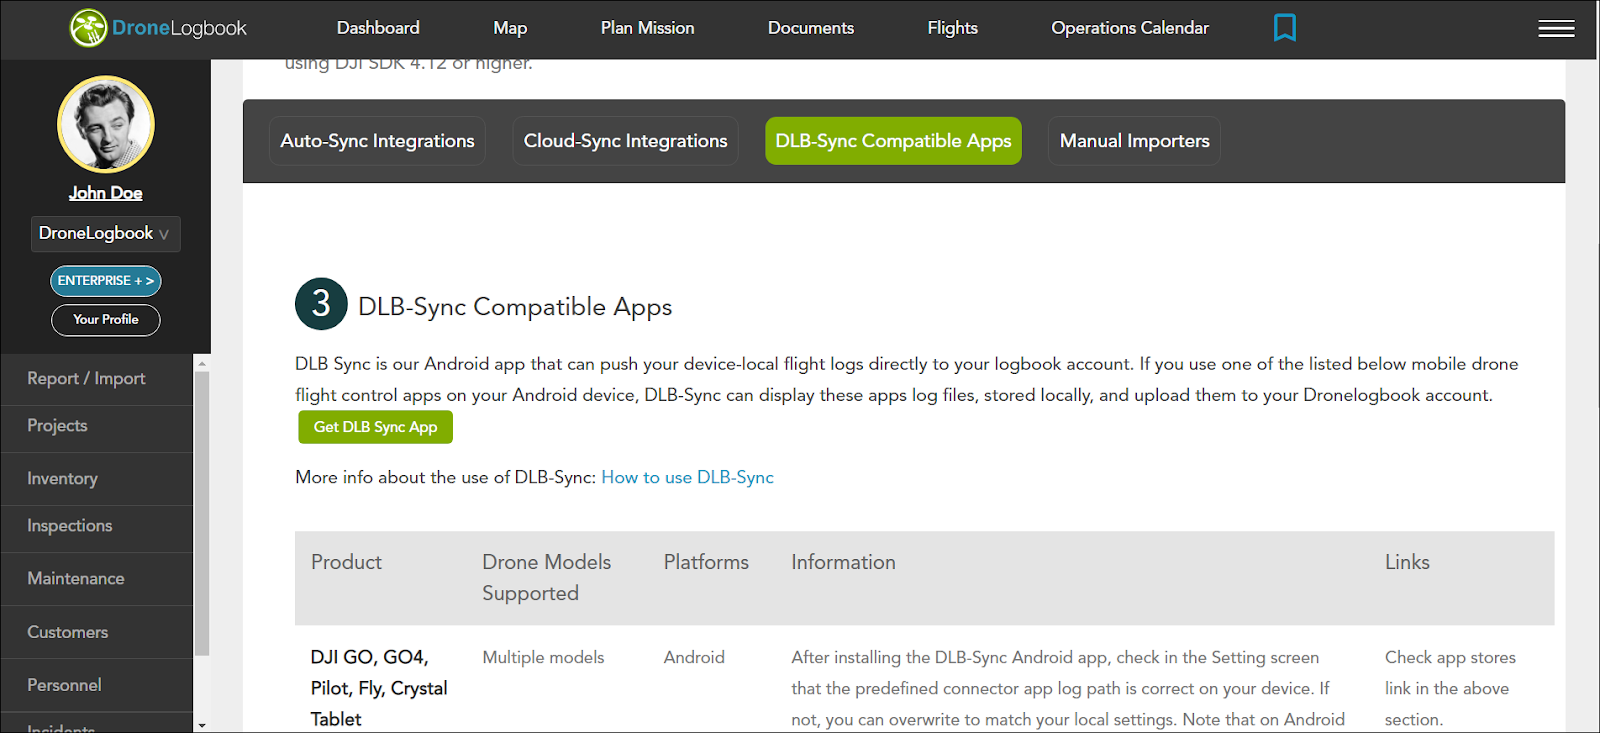This screenshot has width=1600, height=733.
Task: Switch to the Manual Importers tab
Action: 1134,141
